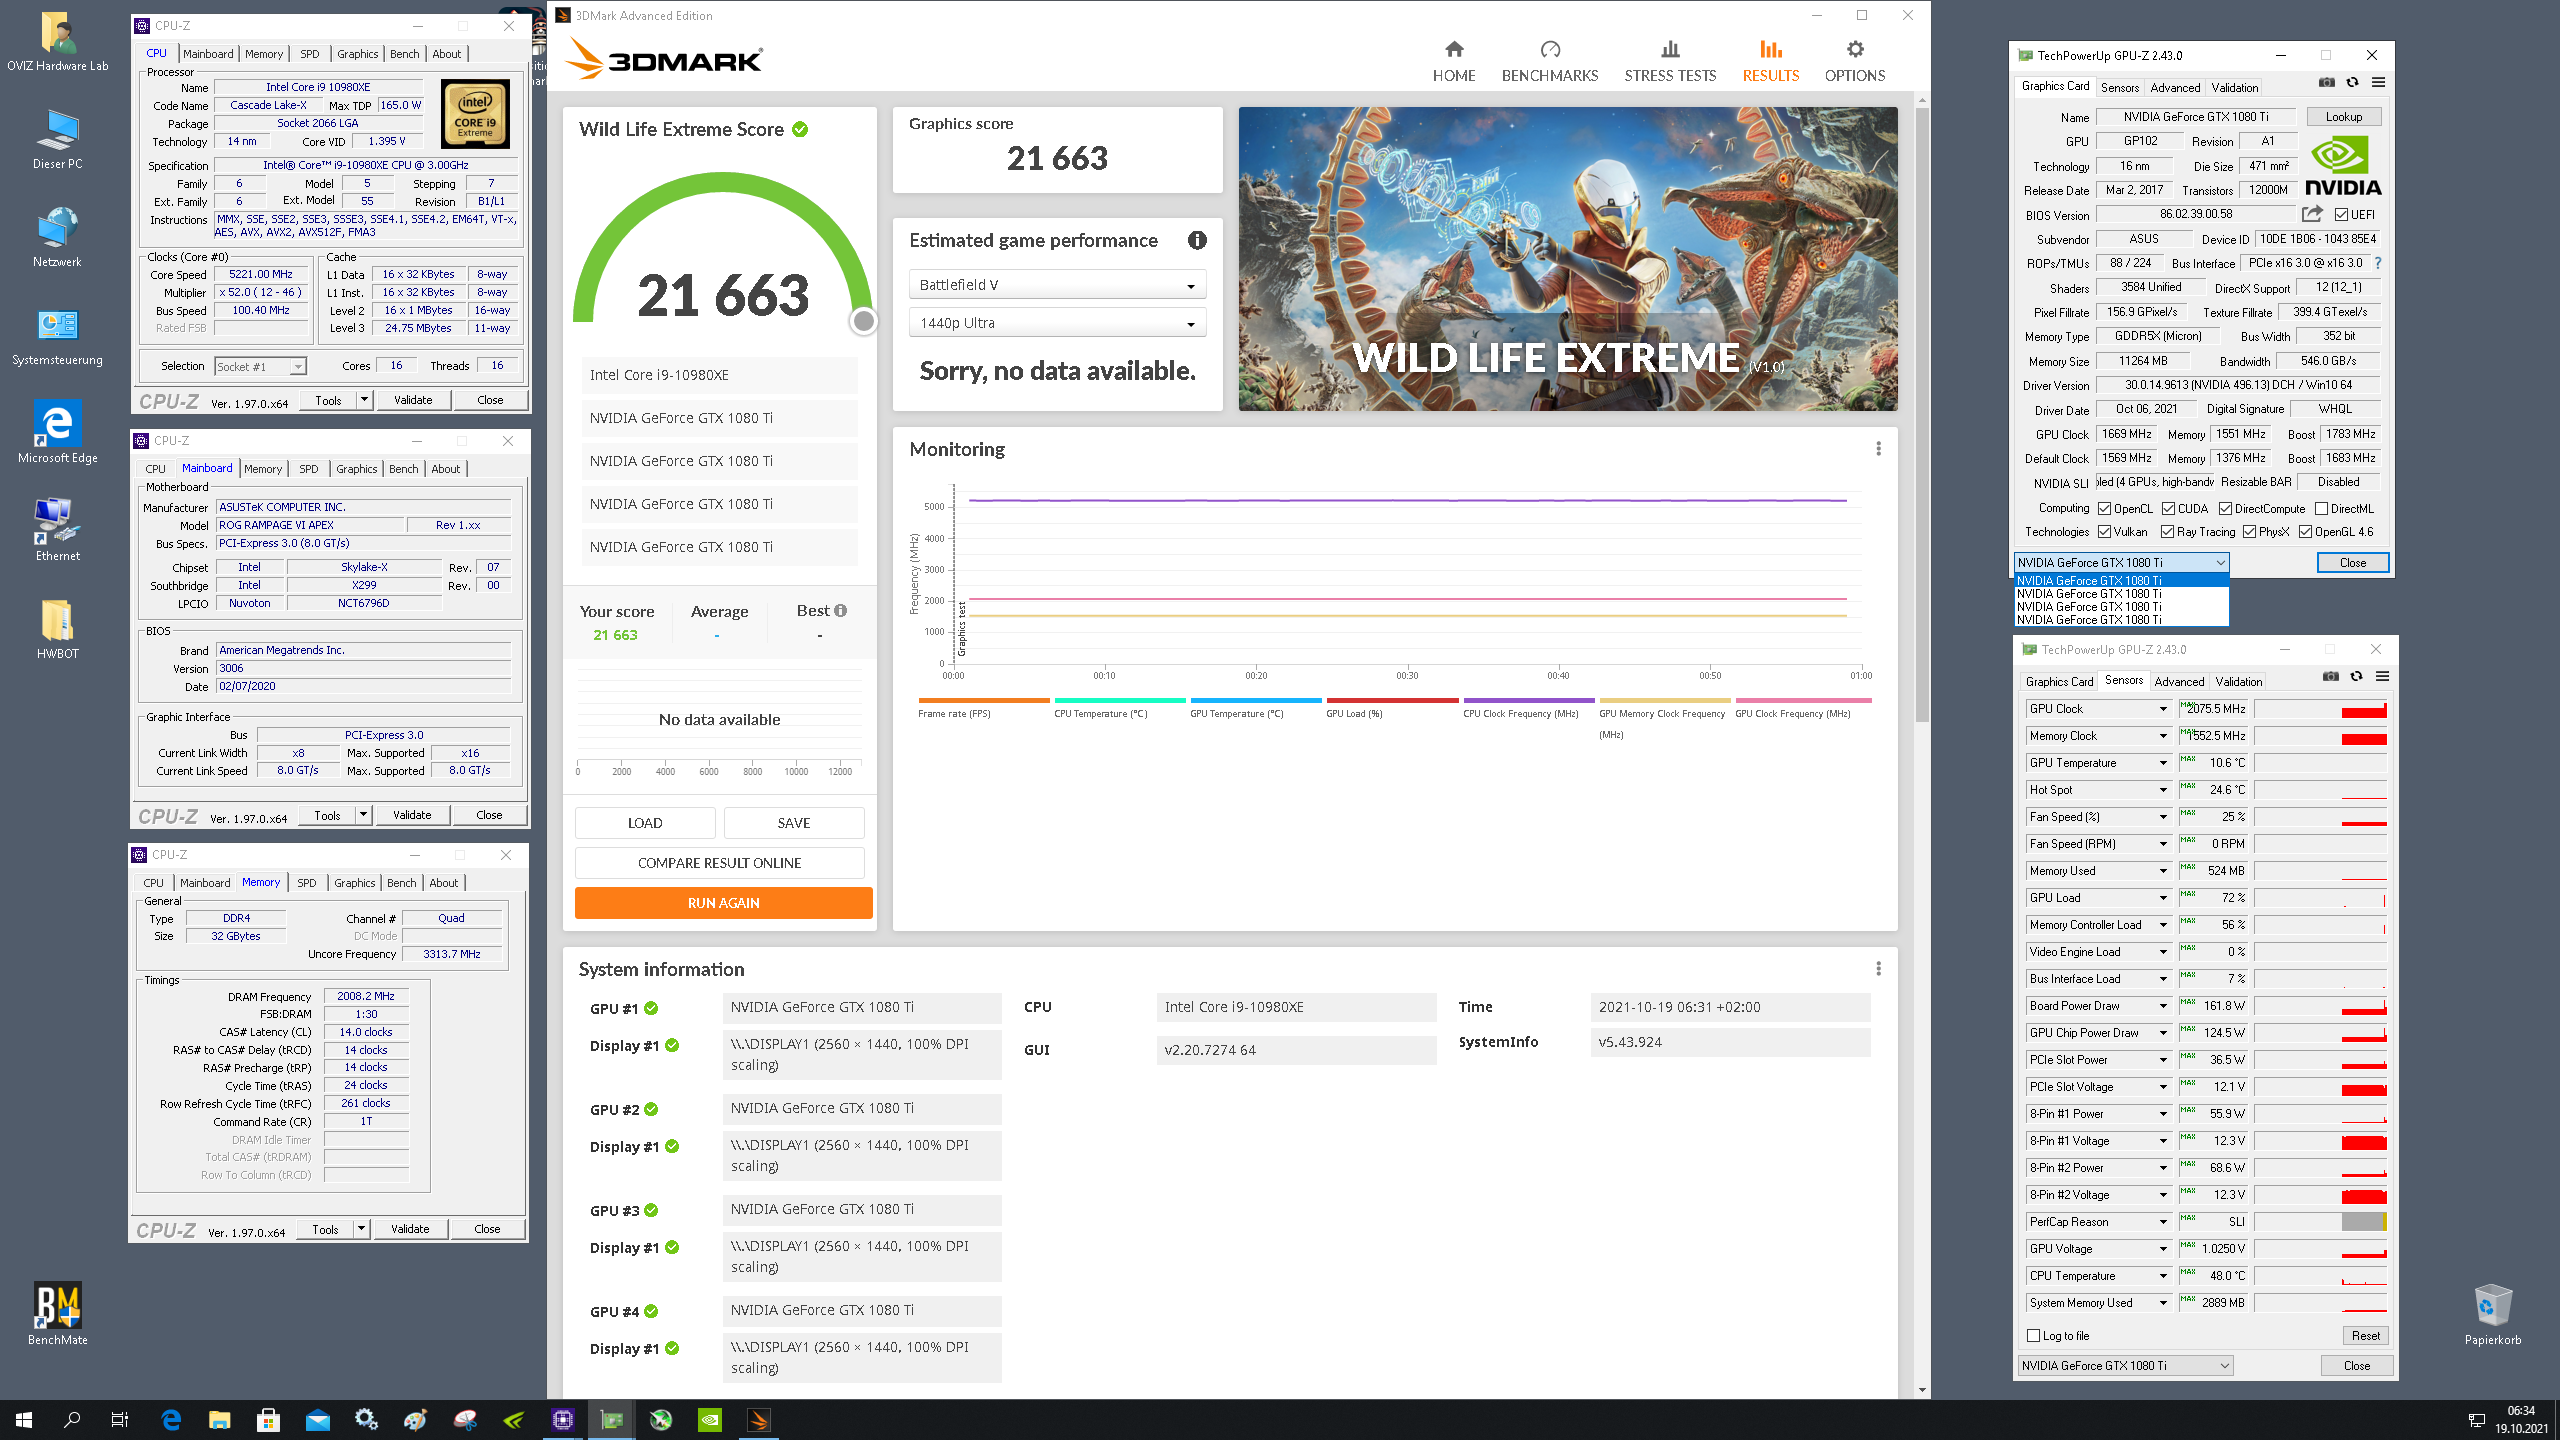The width and height of the screenshot is (2560, 1440).
Task: Toggle the UEFI checkbox in GPU-Z
Action: (x=2341, y=214)
